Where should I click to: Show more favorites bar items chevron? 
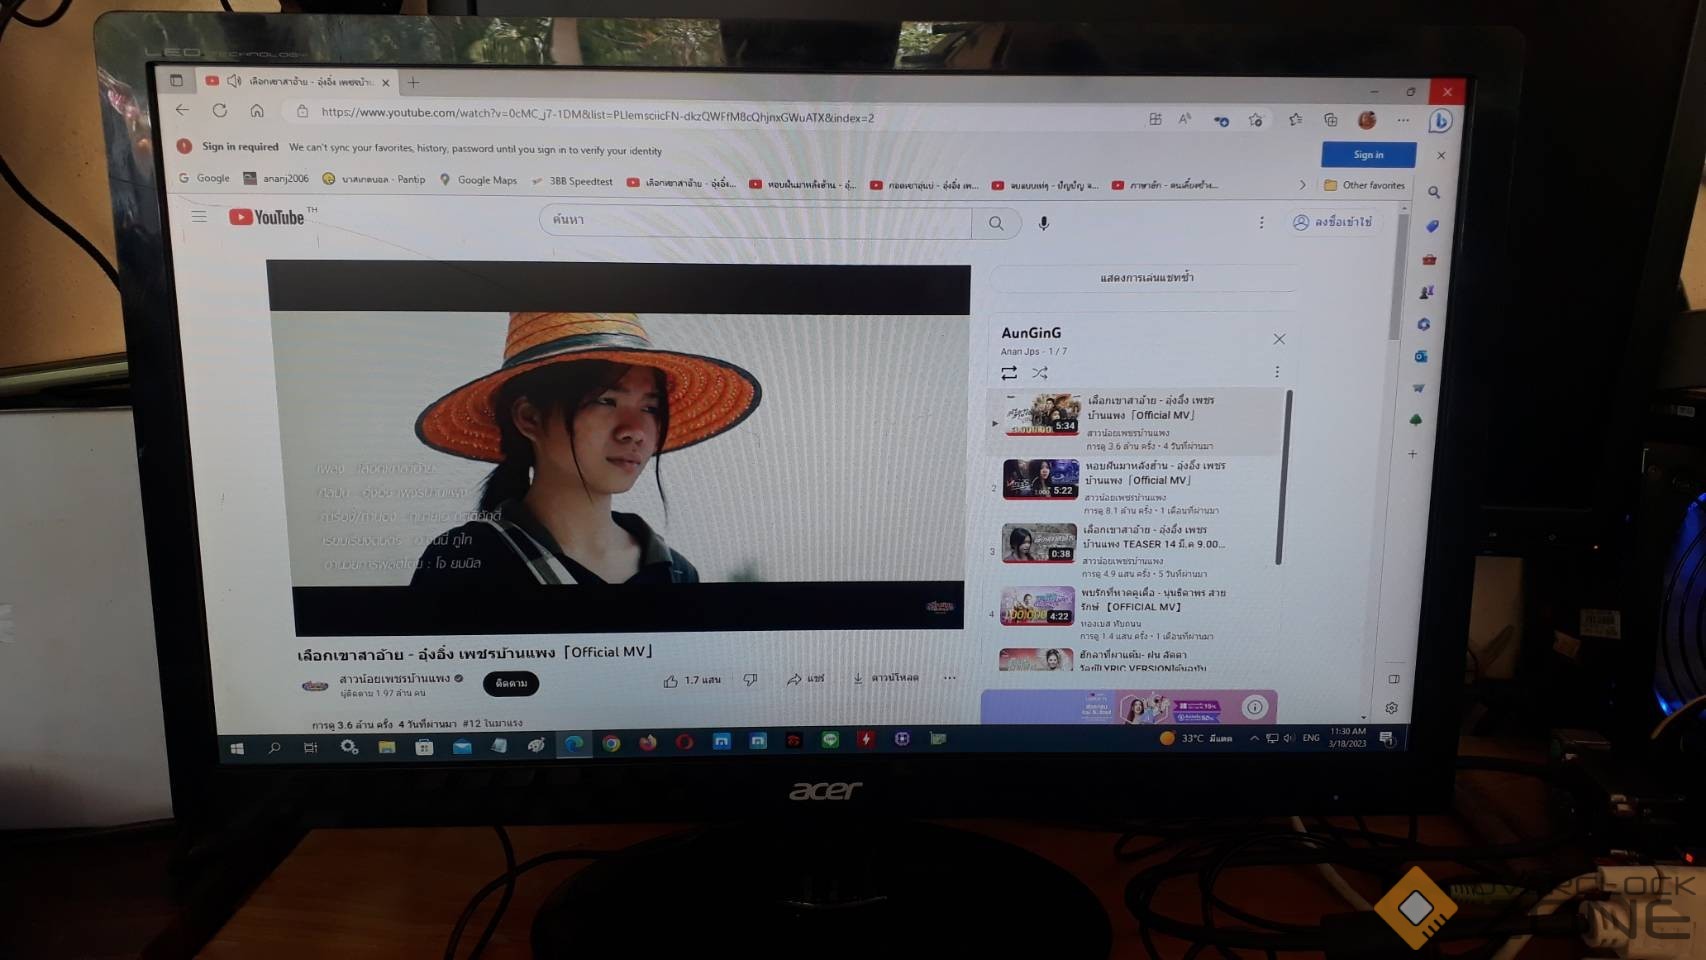pos(1302,185)
